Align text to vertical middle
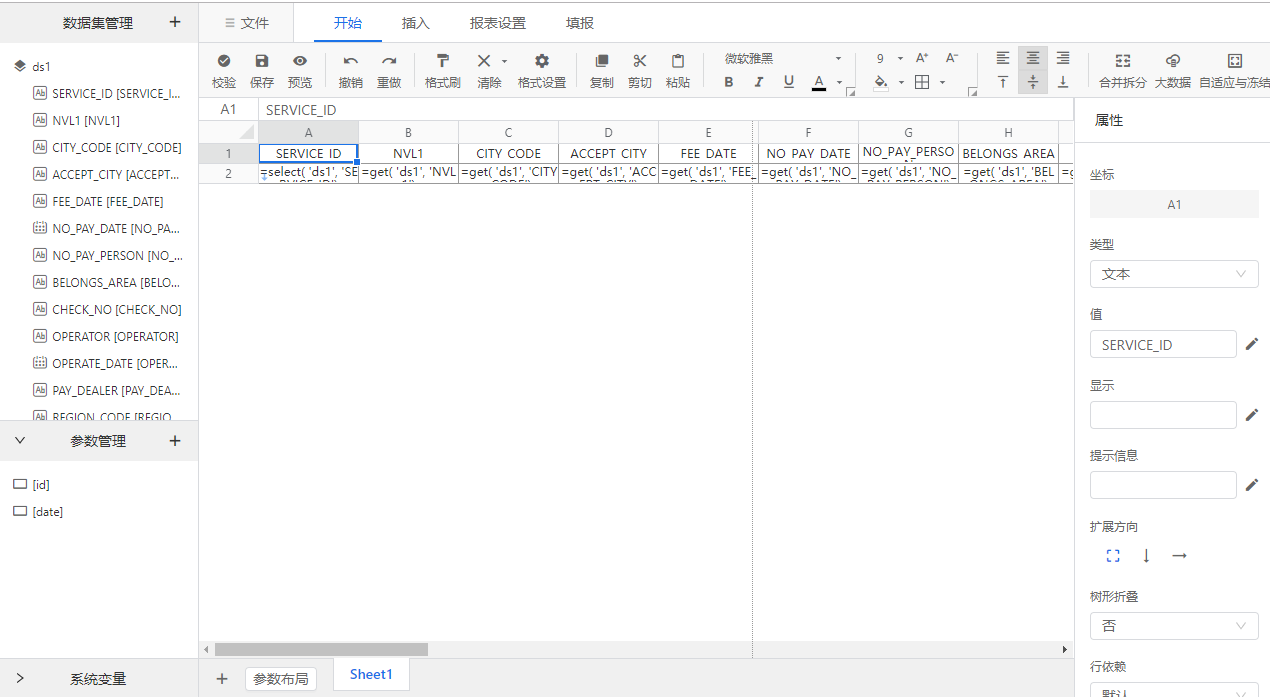 [1033, 82]
